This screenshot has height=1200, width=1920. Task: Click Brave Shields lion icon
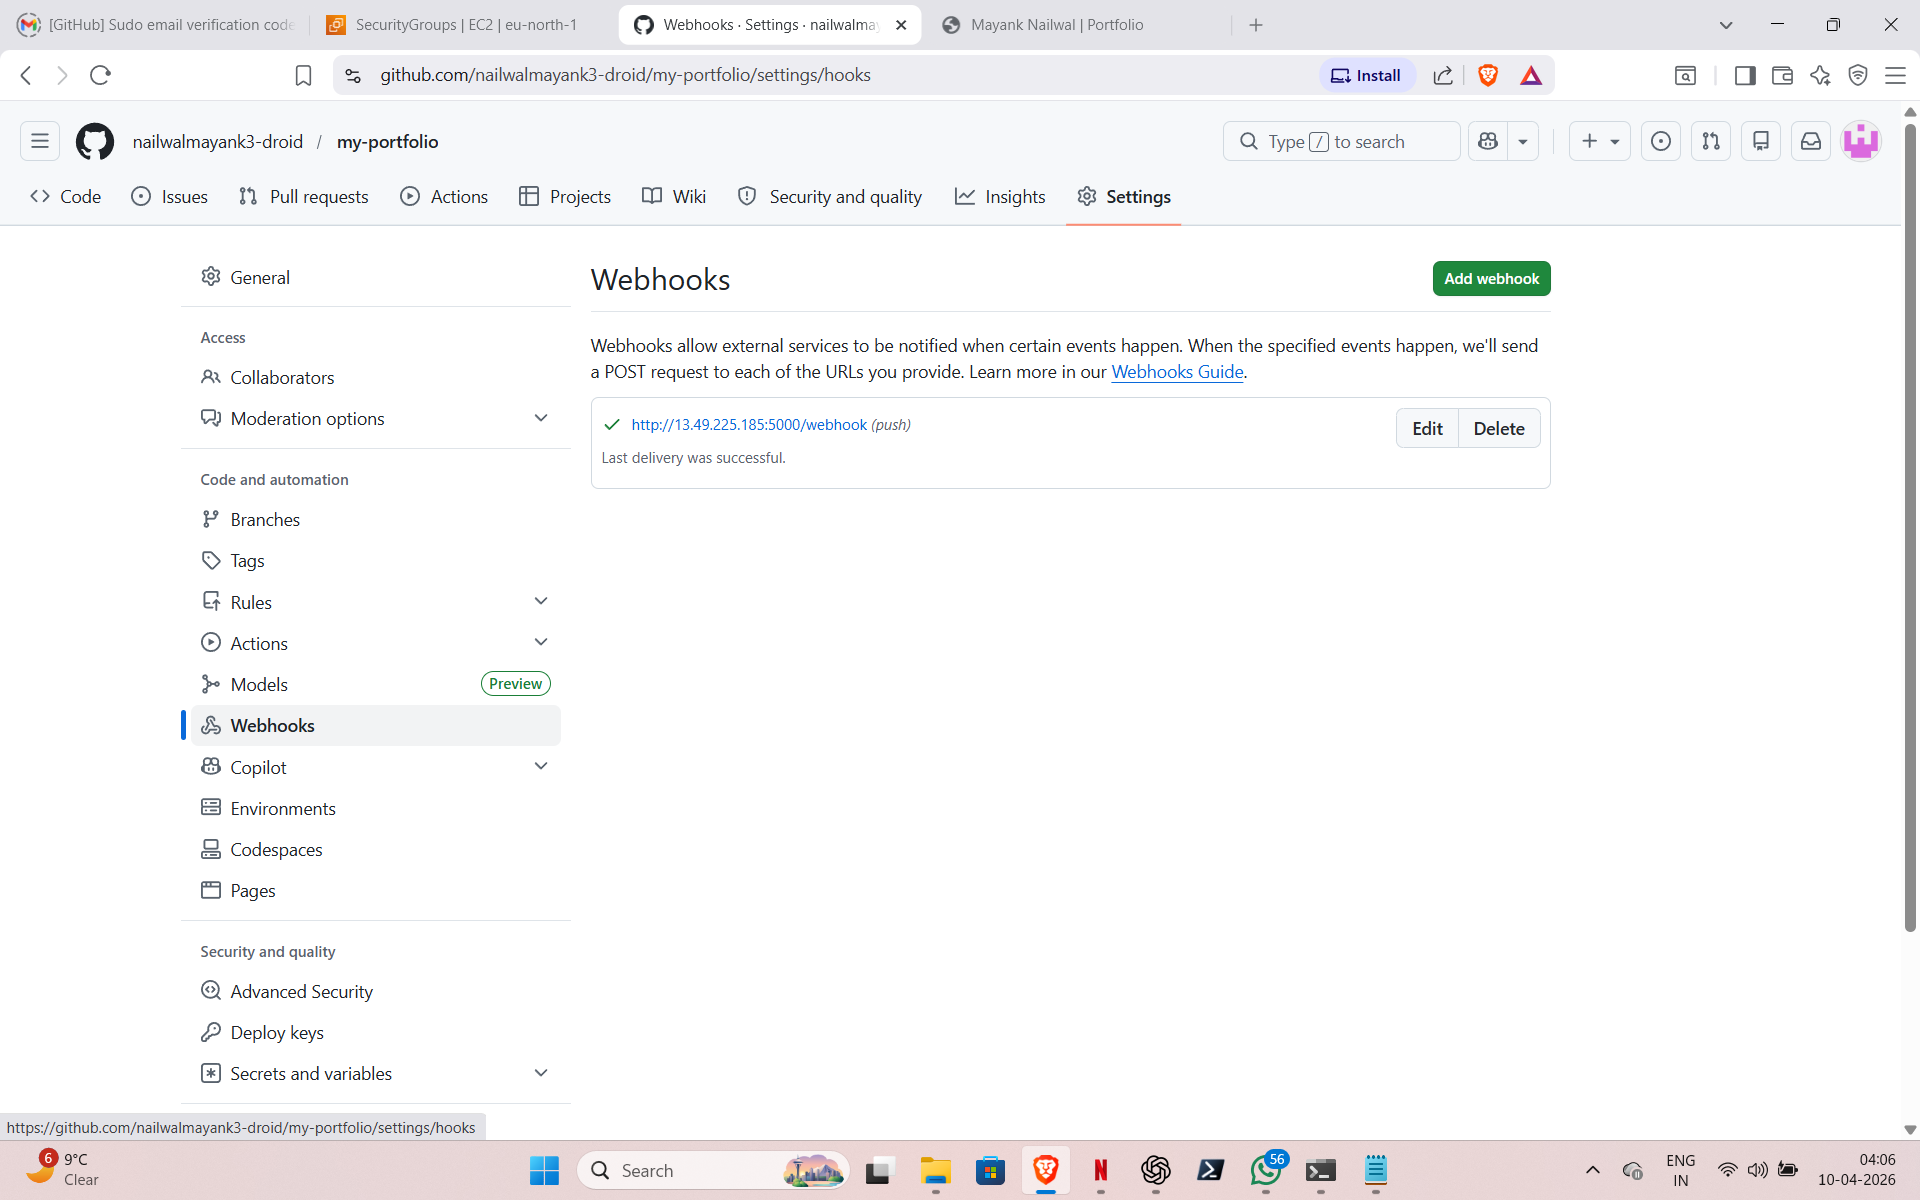point(1487,75)
